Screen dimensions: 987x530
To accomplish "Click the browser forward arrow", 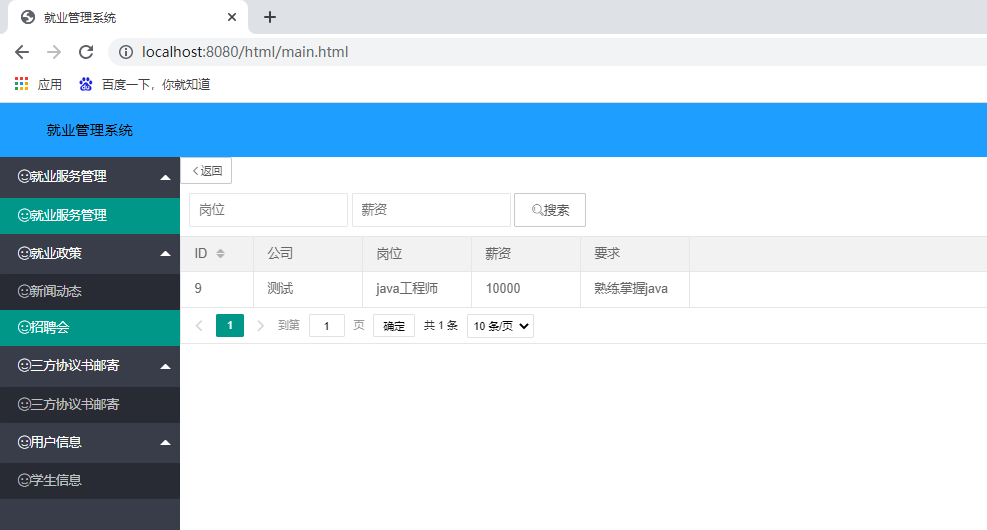I will coord(54,52).
